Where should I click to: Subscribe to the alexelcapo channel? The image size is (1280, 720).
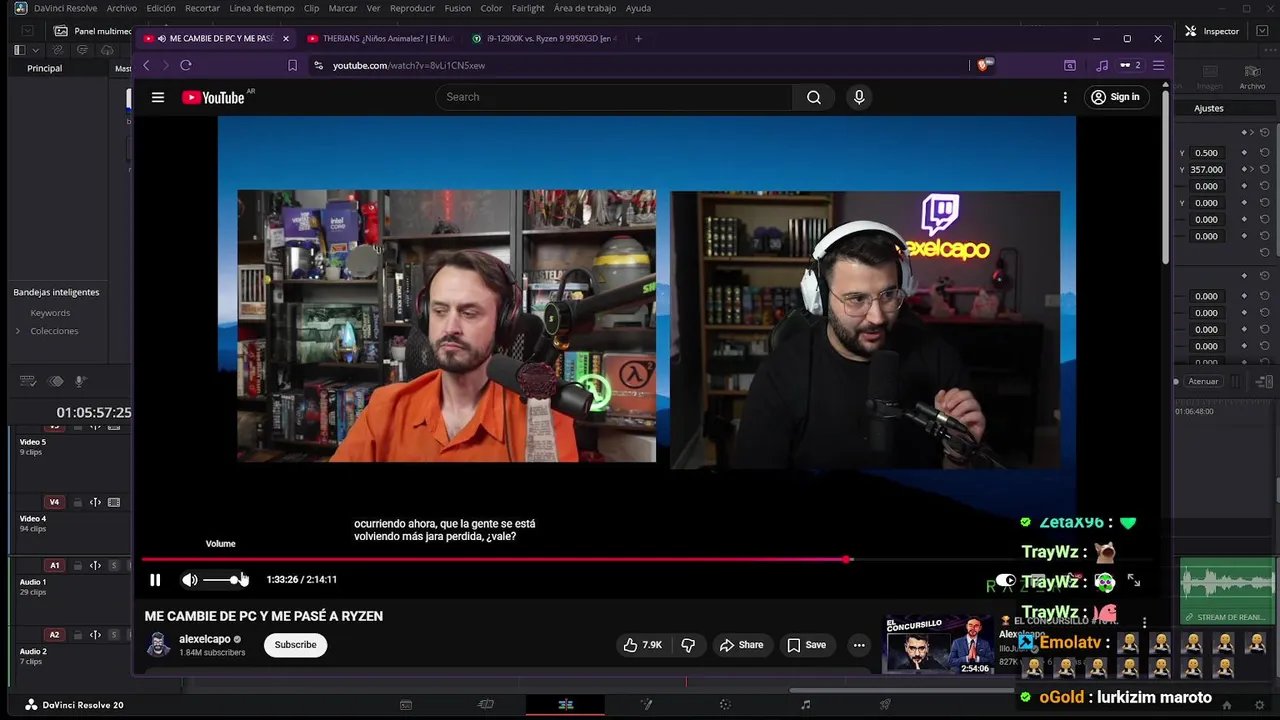click(x=295, y=645)
